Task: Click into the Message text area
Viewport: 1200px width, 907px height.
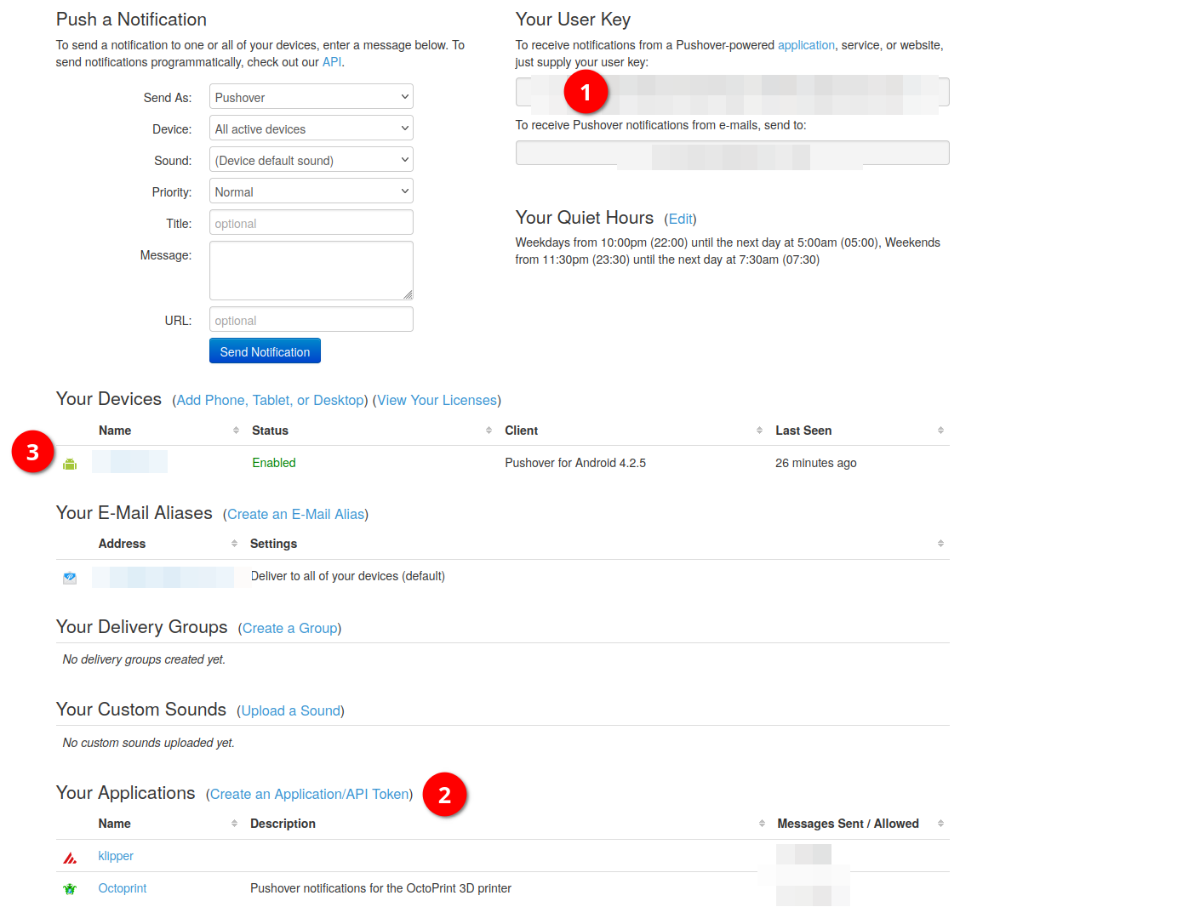Action: (x=311, y=270)
